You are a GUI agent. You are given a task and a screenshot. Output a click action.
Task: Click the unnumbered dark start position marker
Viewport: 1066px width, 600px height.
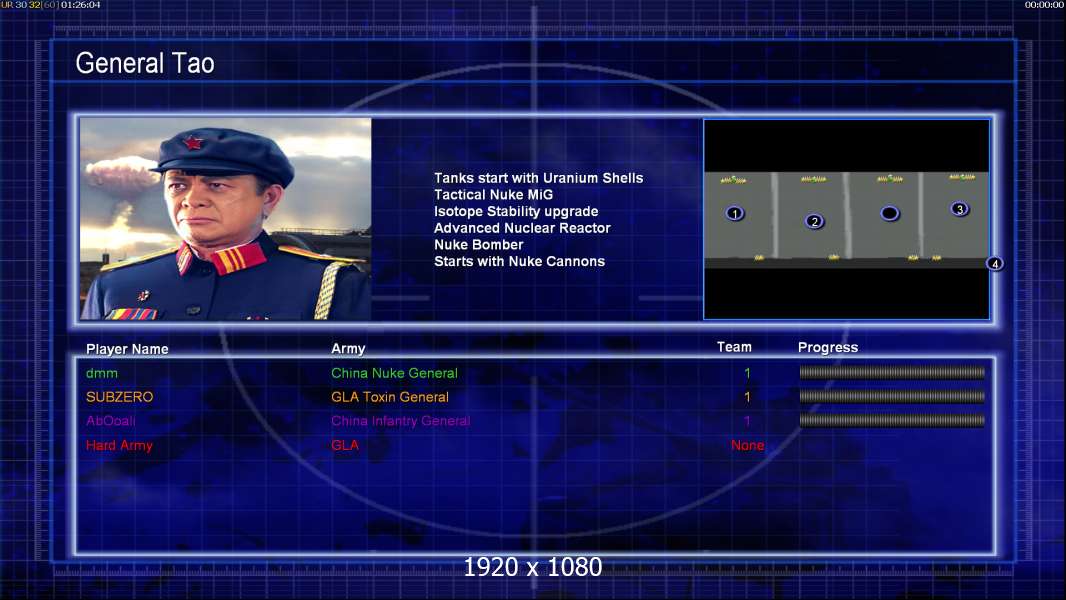coord(889,213)
